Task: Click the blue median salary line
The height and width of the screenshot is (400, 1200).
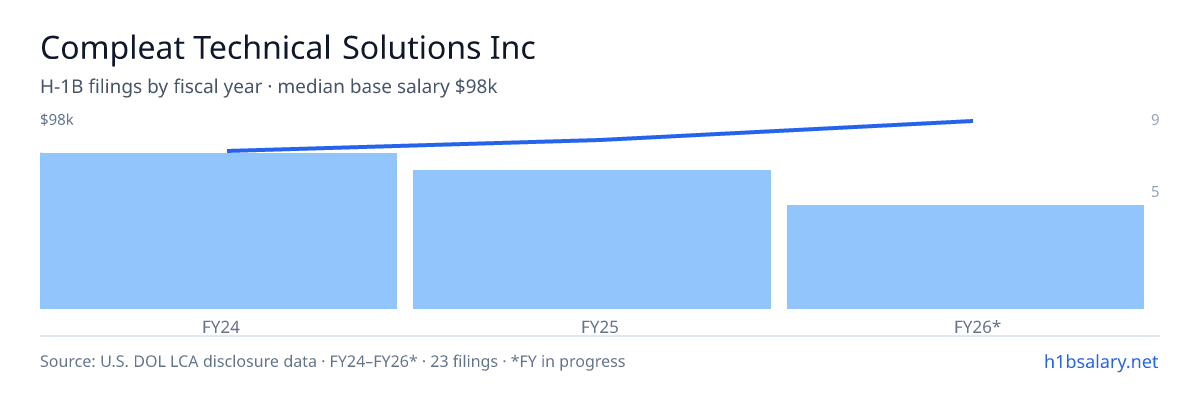Action: pyautogui.click(x=600, y=139)
